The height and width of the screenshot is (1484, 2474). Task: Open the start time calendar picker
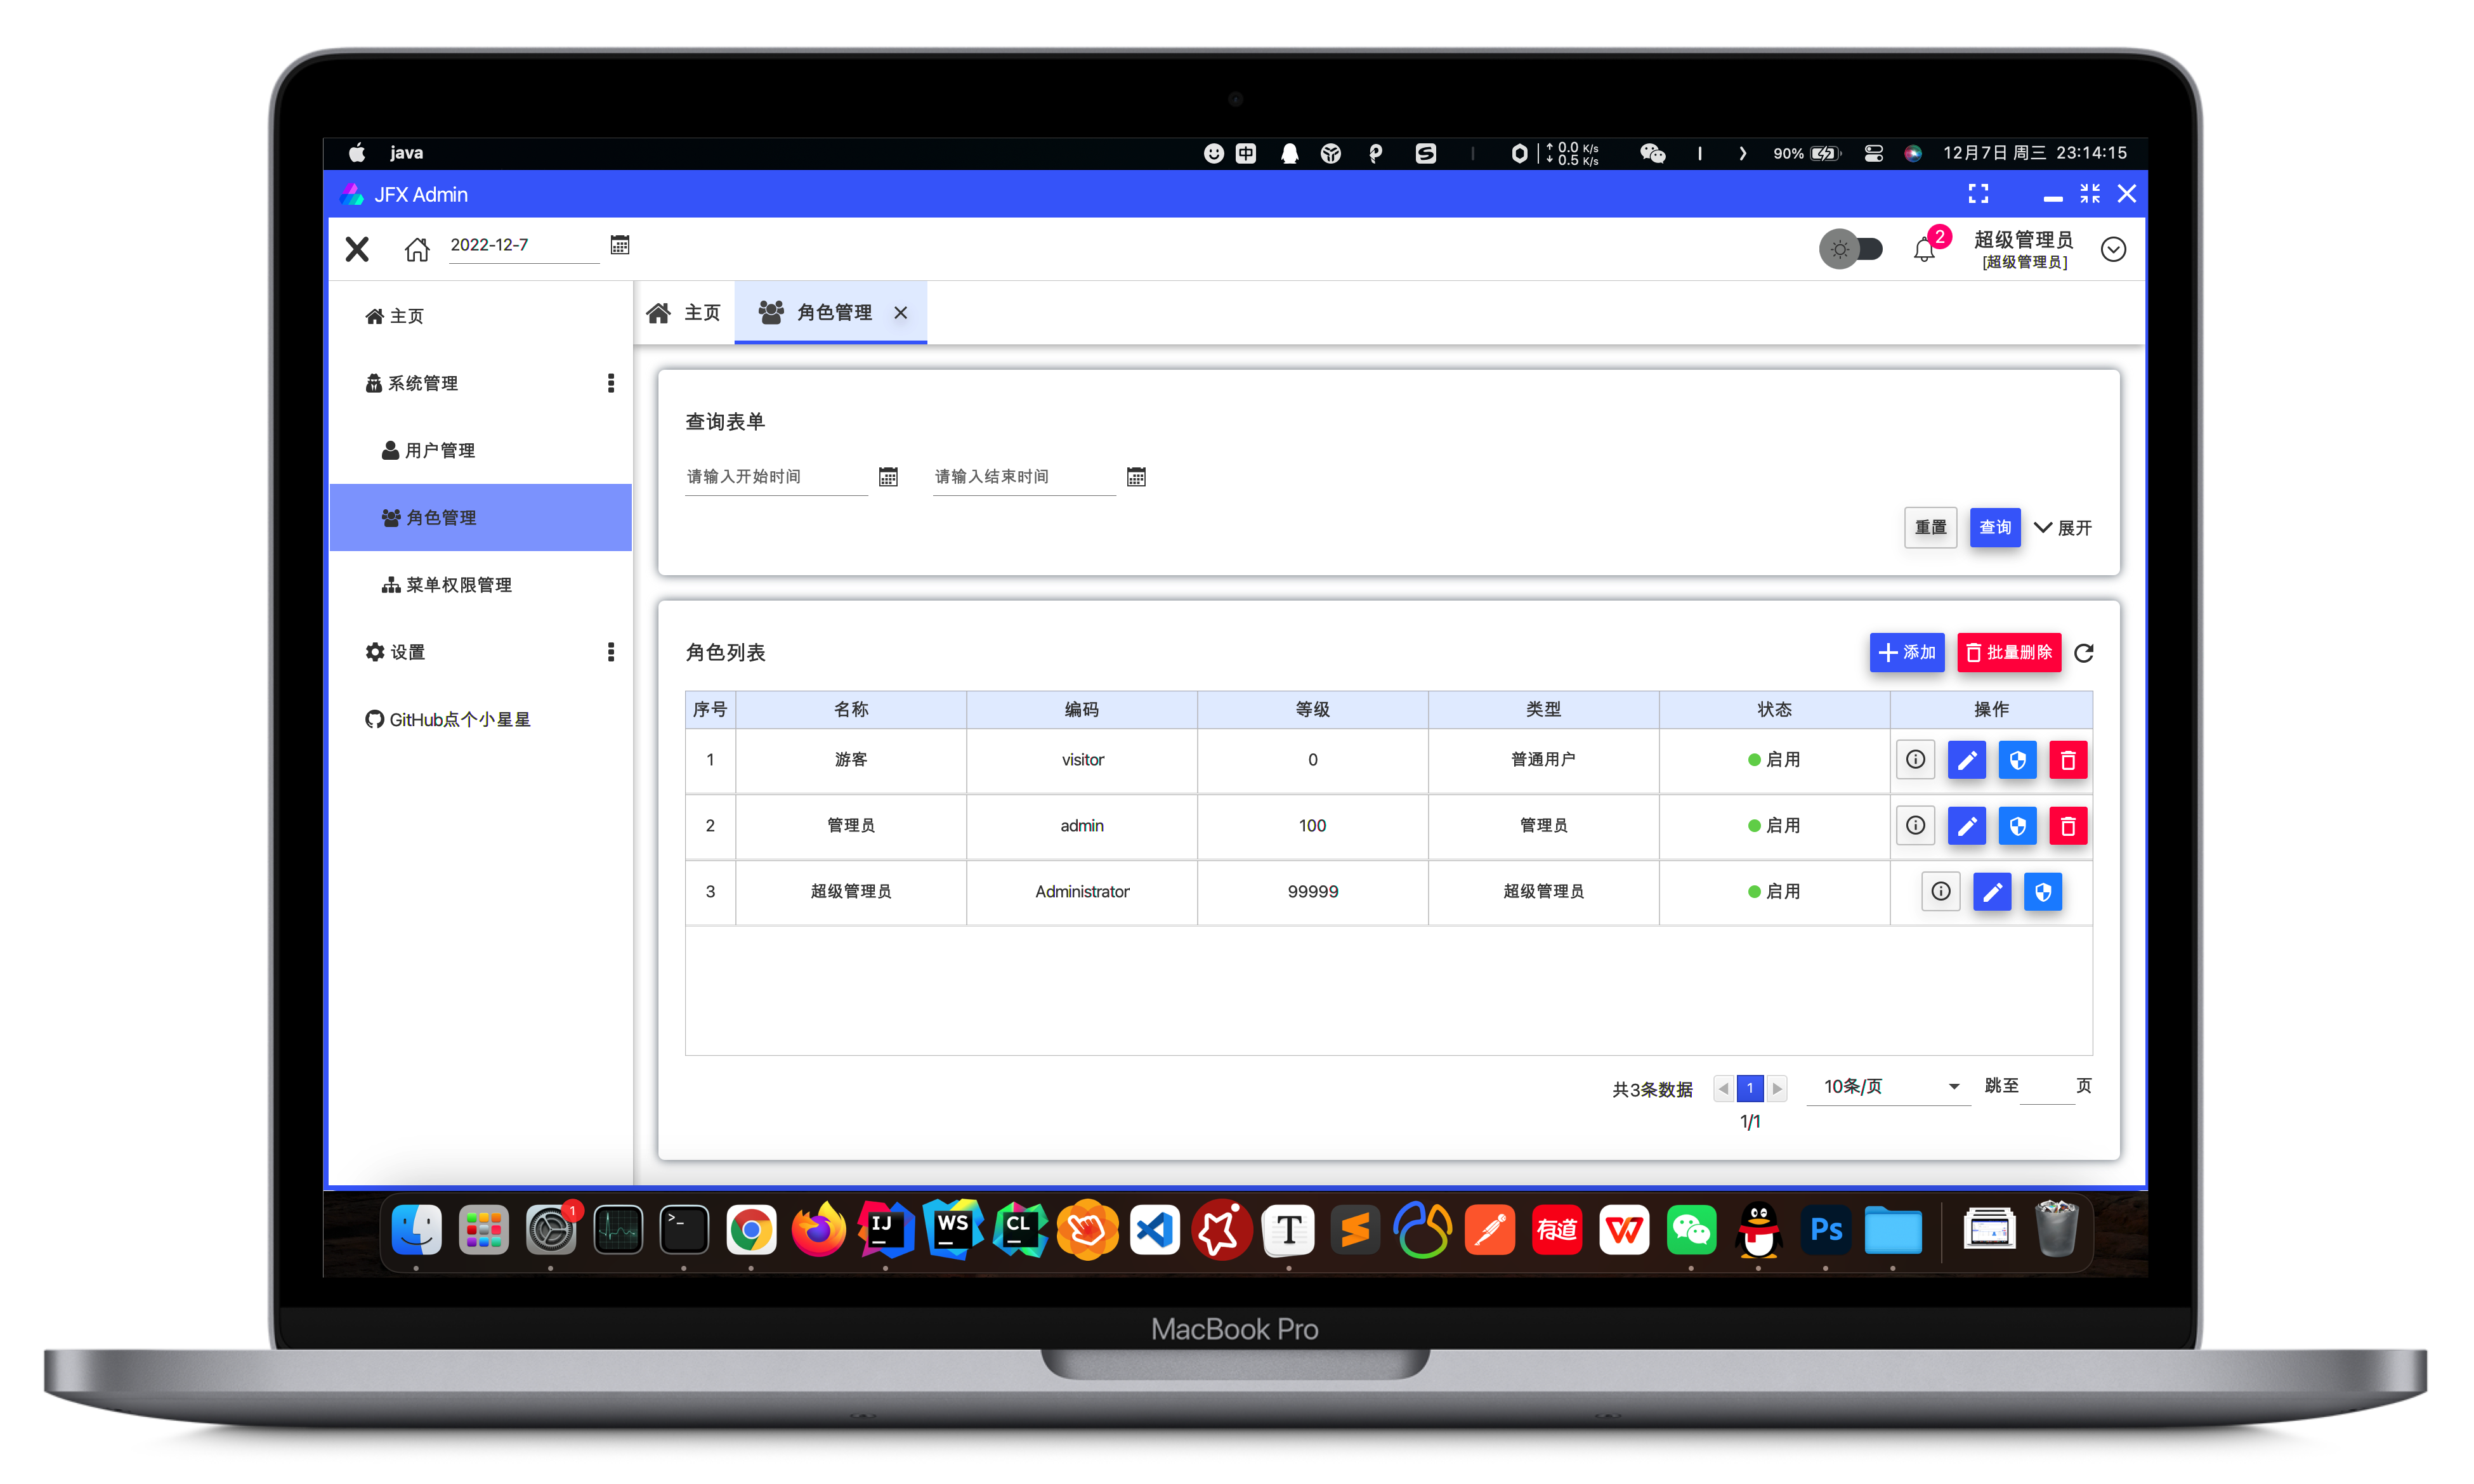888,477
